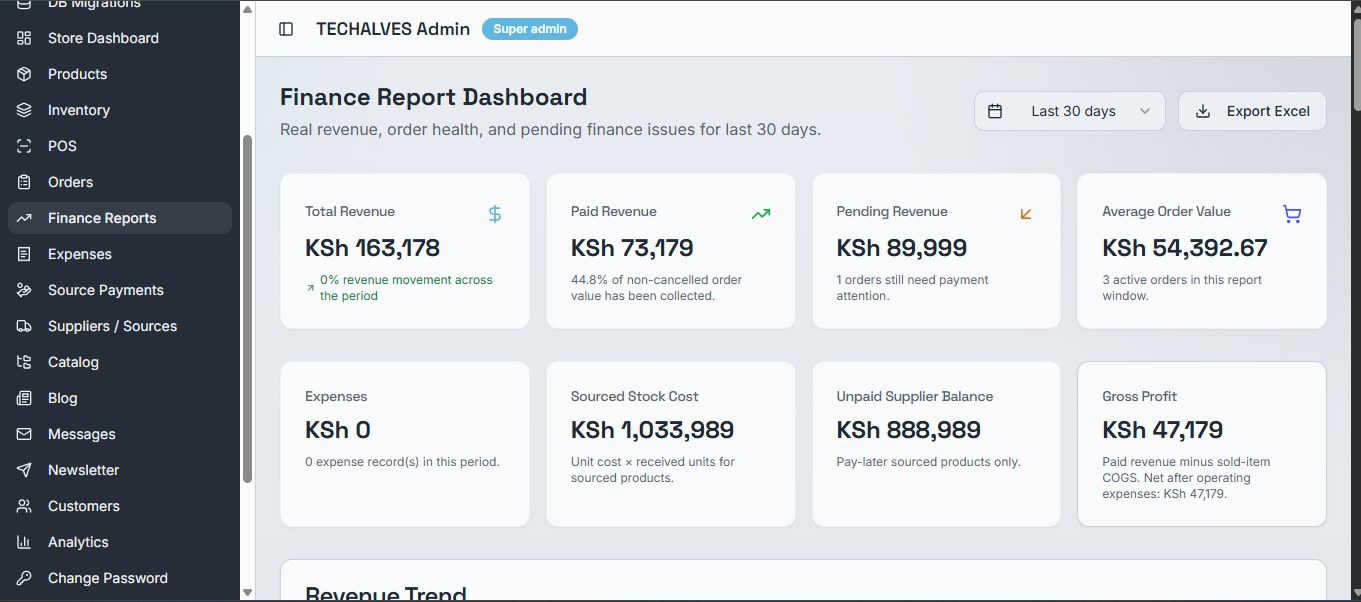Click the KSh 1,033,989 sourced stock cost
This screenshot has width=1361, height=602.
click(653, 430)
